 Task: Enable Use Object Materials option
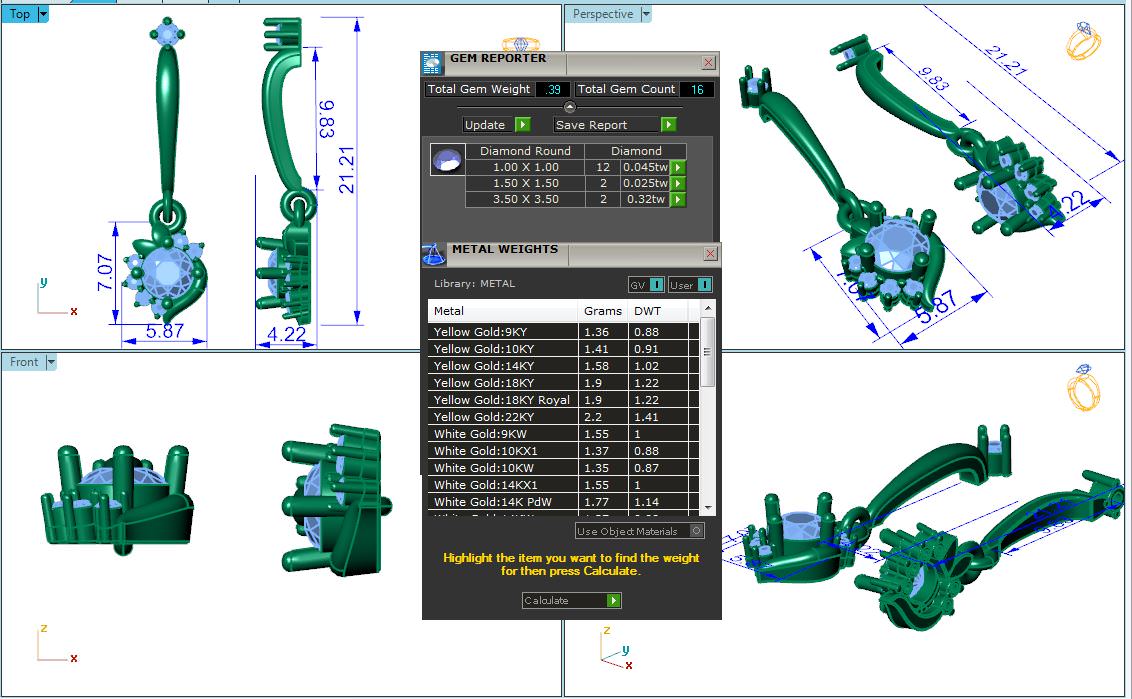696,531
